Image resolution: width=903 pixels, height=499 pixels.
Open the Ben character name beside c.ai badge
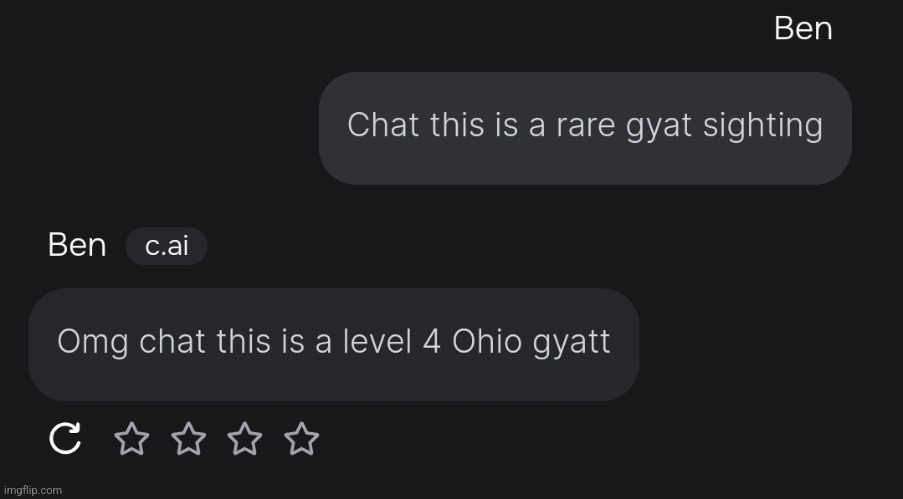pos(77,246)
